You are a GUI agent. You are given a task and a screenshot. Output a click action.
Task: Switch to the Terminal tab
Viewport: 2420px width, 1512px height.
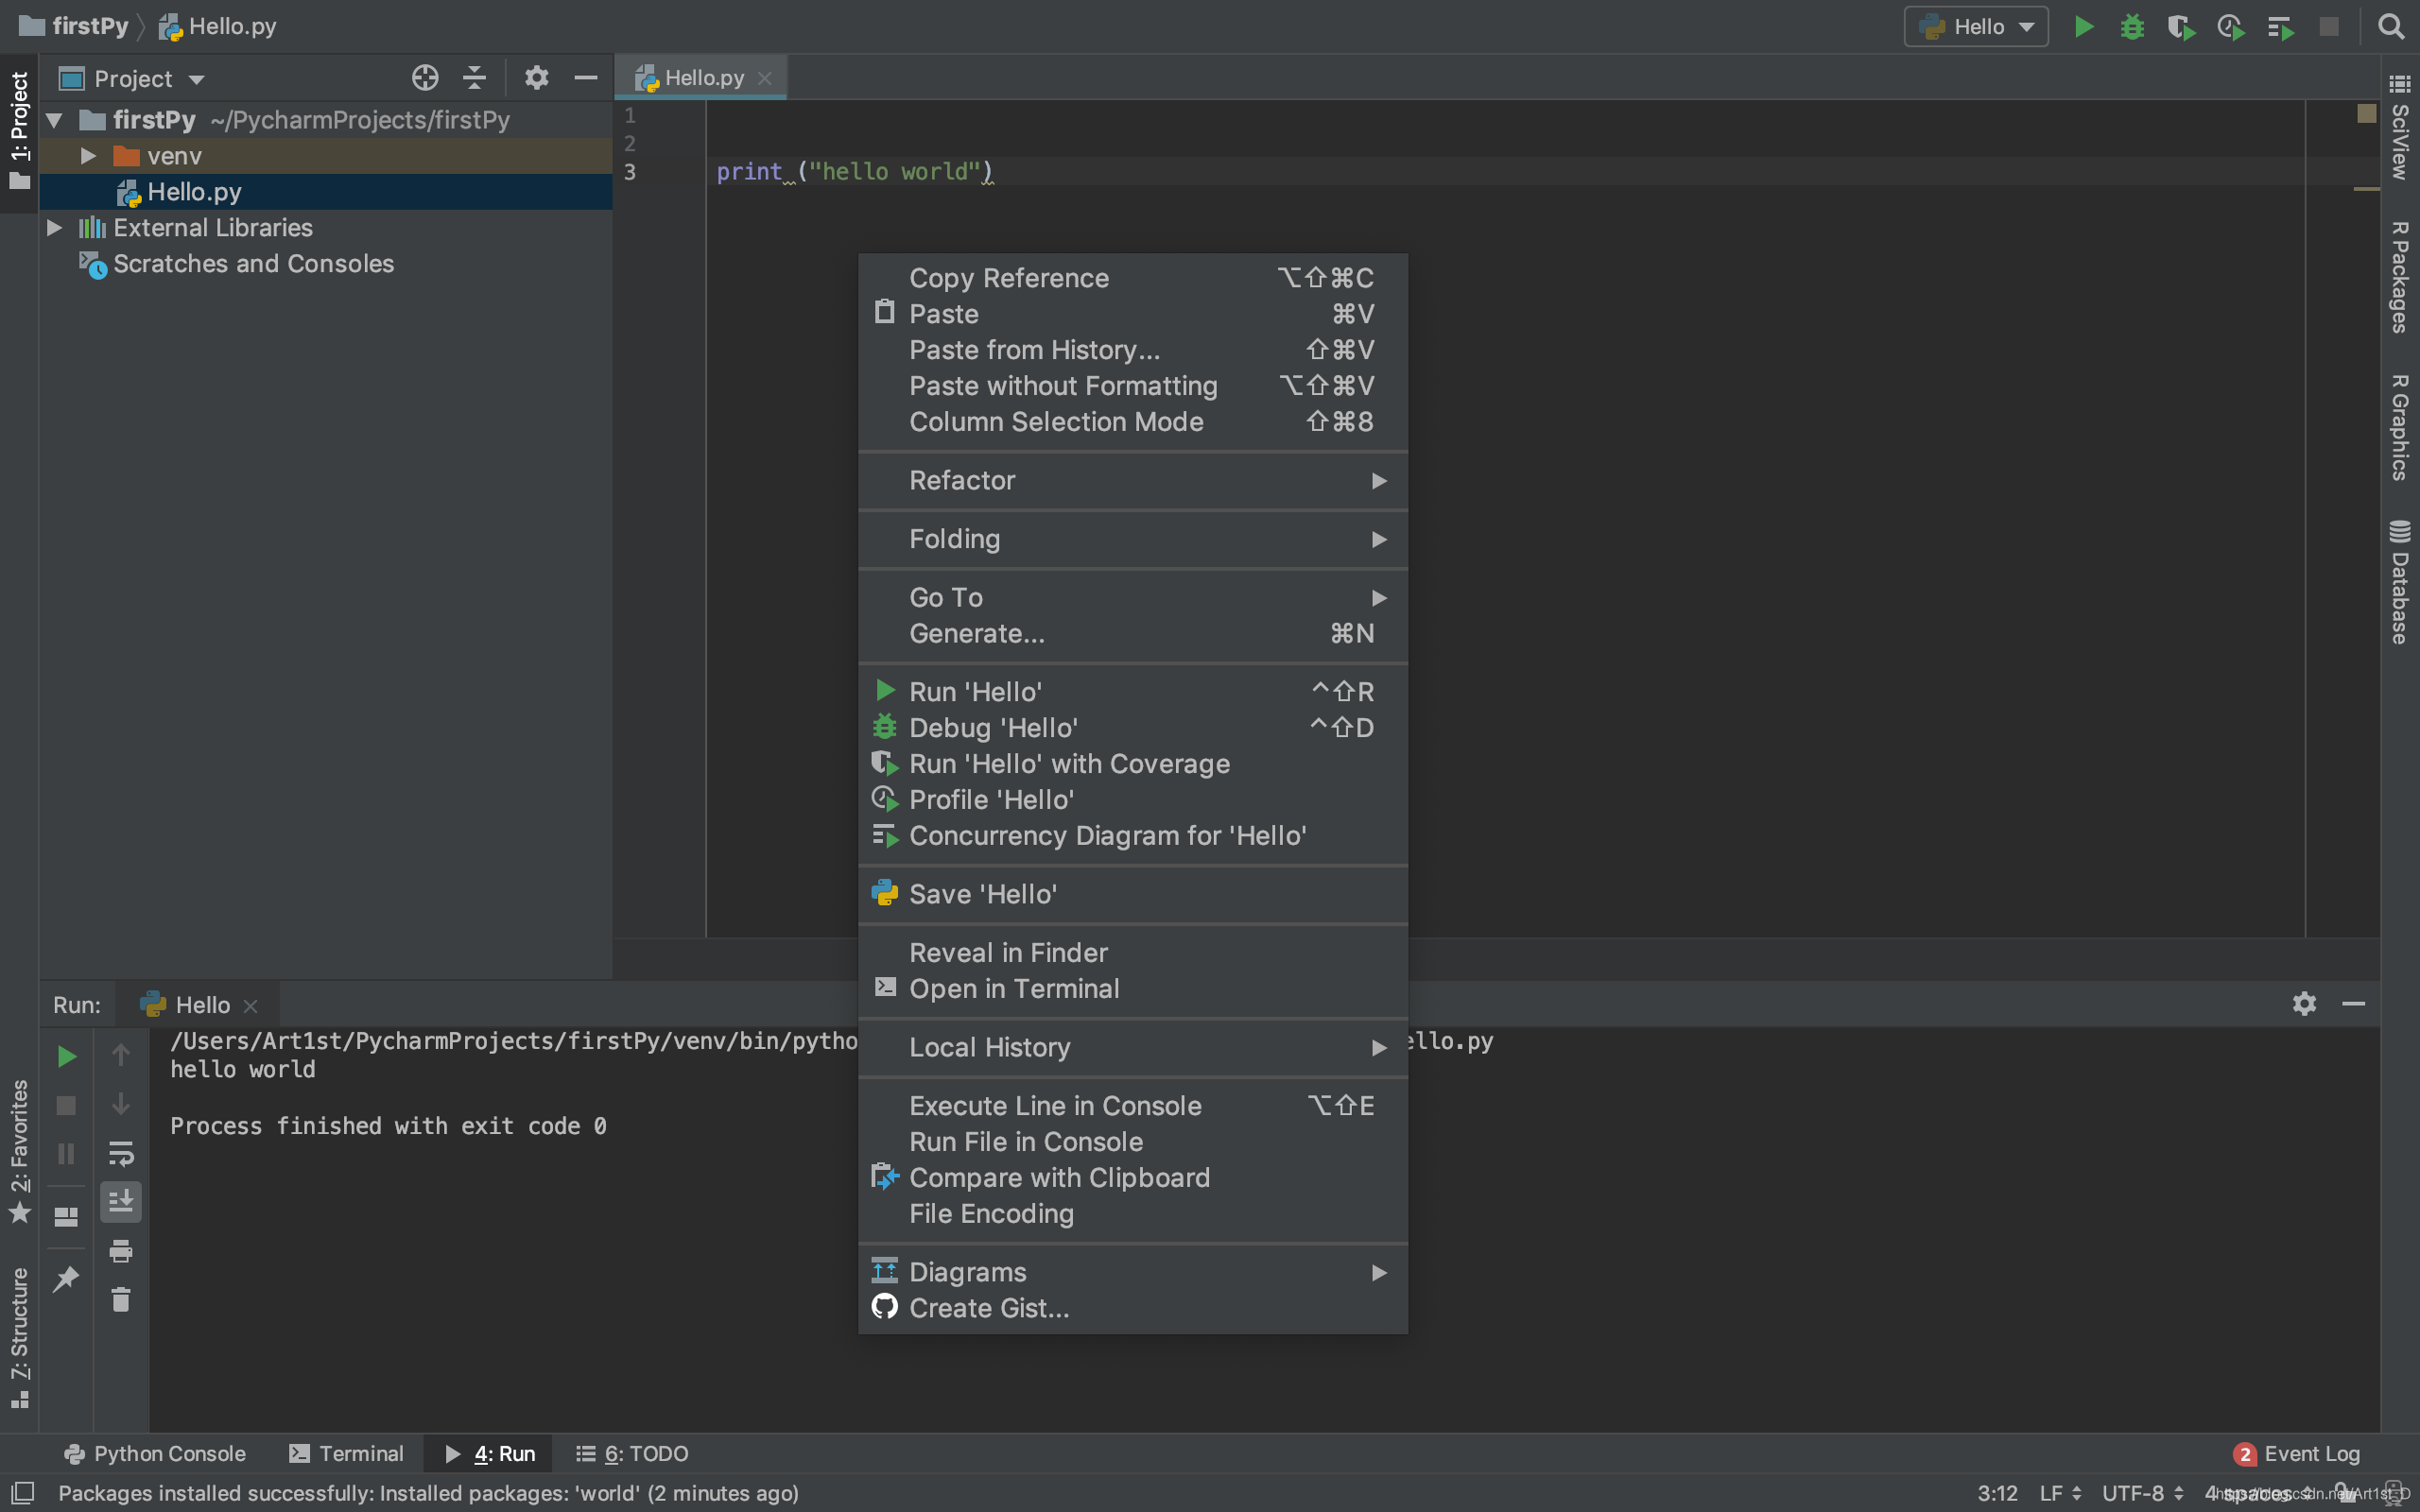[345, 1453]
